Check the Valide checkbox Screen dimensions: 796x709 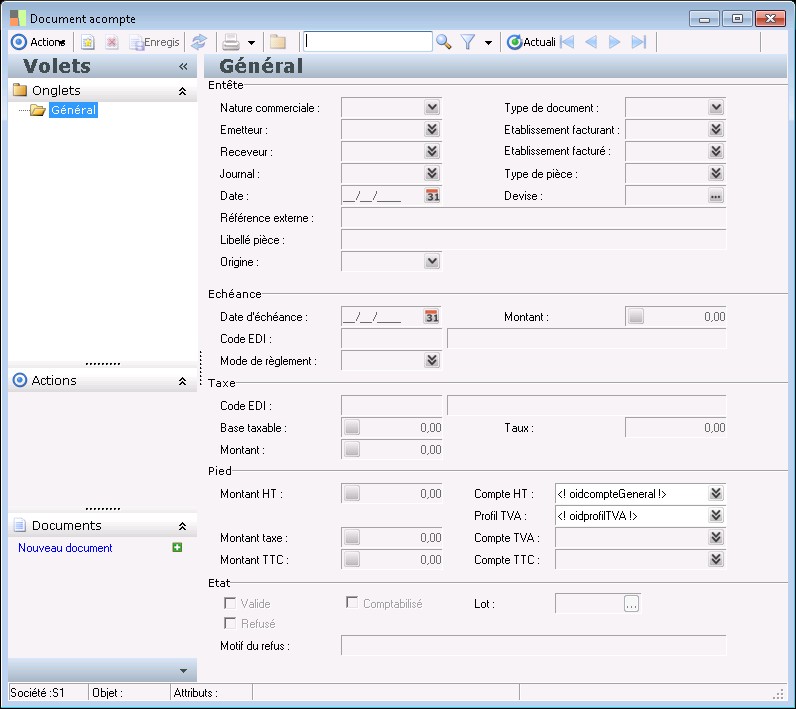230,603
